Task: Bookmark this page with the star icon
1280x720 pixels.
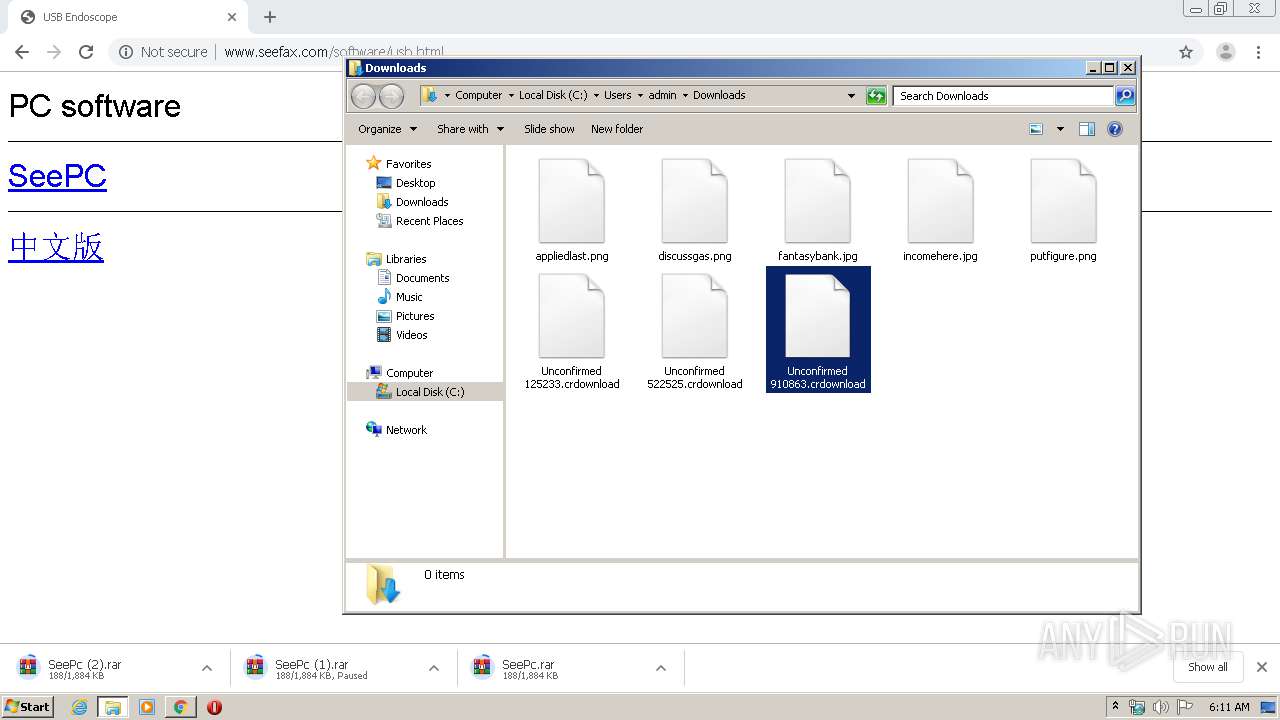Action: click(x=1186, y=52)
